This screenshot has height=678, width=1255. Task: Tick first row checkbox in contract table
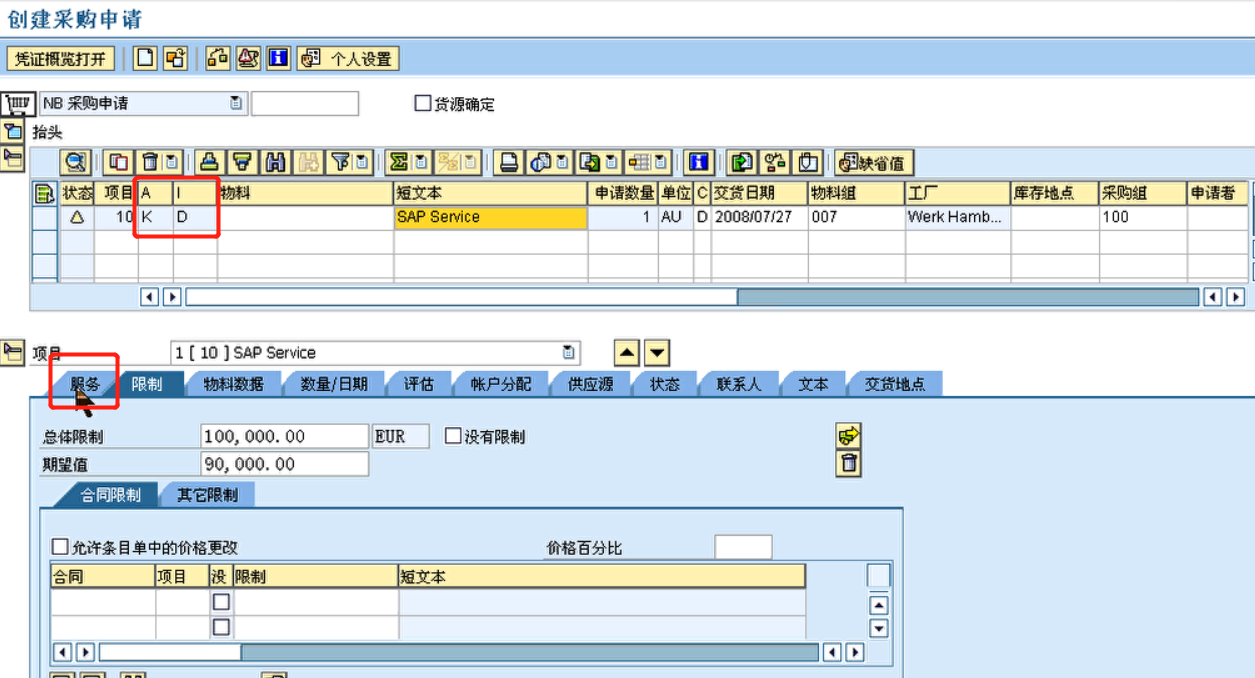pos(221,601)
